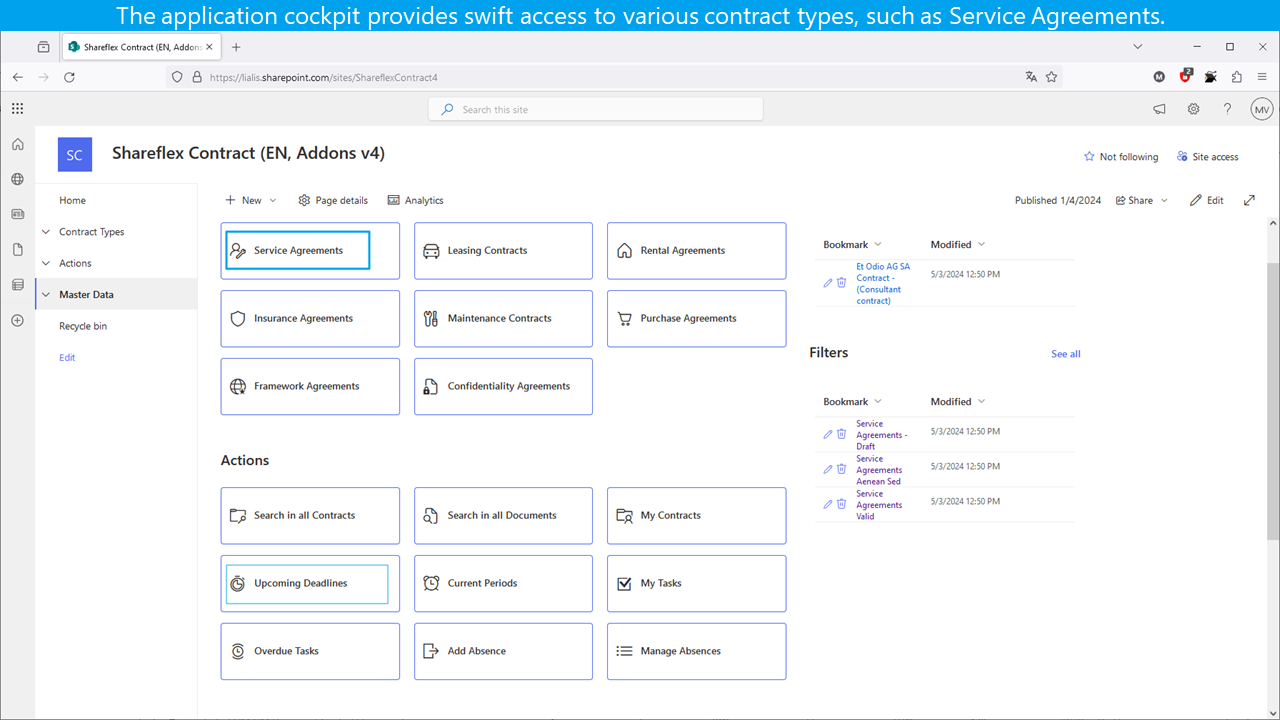Click the browser translate page icon
This screenshot has width=1280, height=720.
pos(1031,77)
